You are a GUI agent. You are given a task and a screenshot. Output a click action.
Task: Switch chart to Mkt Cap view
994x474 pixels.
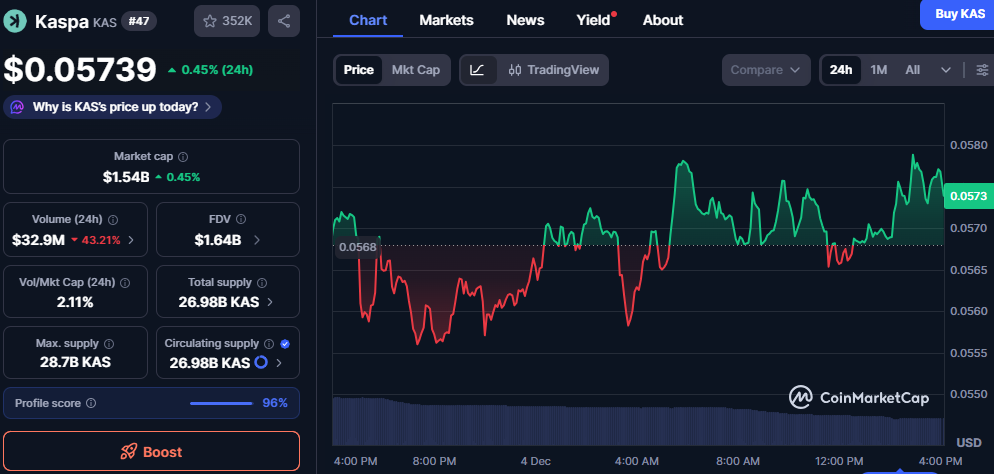coord(415,70)
